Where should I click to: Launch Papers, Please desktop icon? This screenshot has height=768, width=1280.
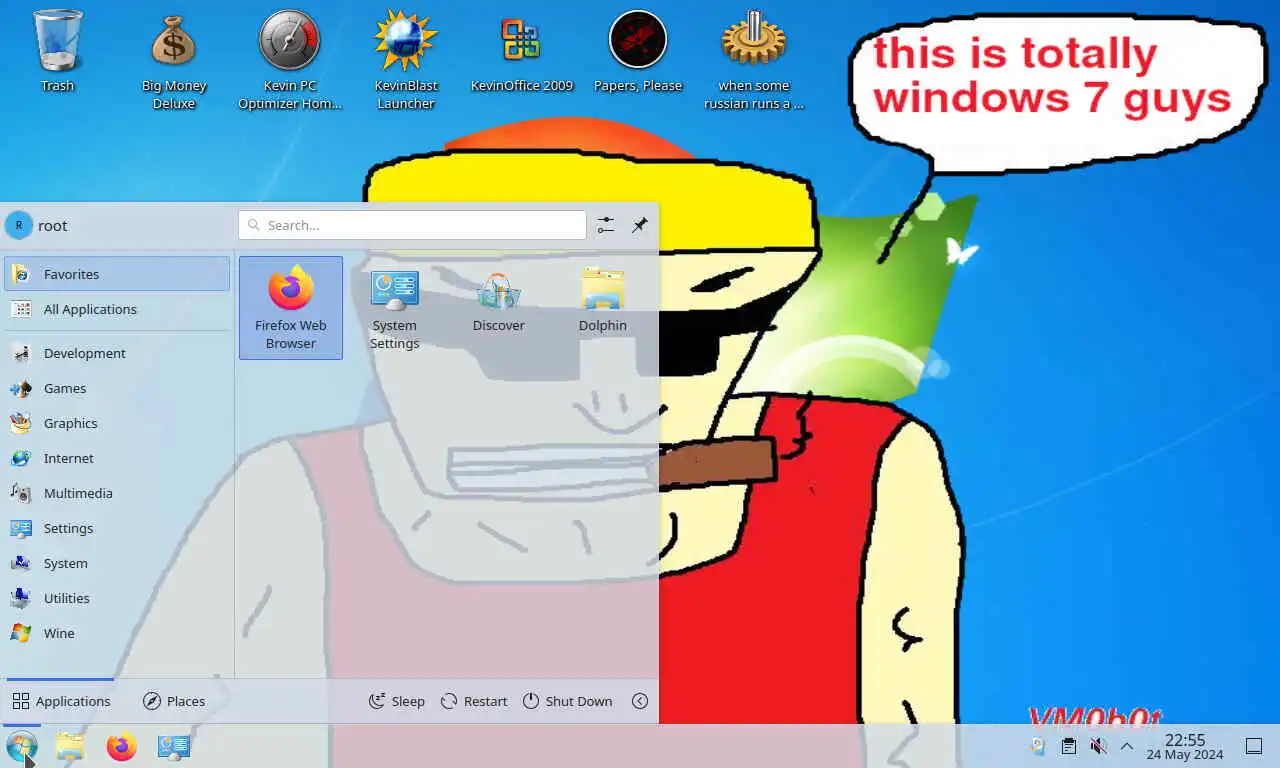coord(638,52)
